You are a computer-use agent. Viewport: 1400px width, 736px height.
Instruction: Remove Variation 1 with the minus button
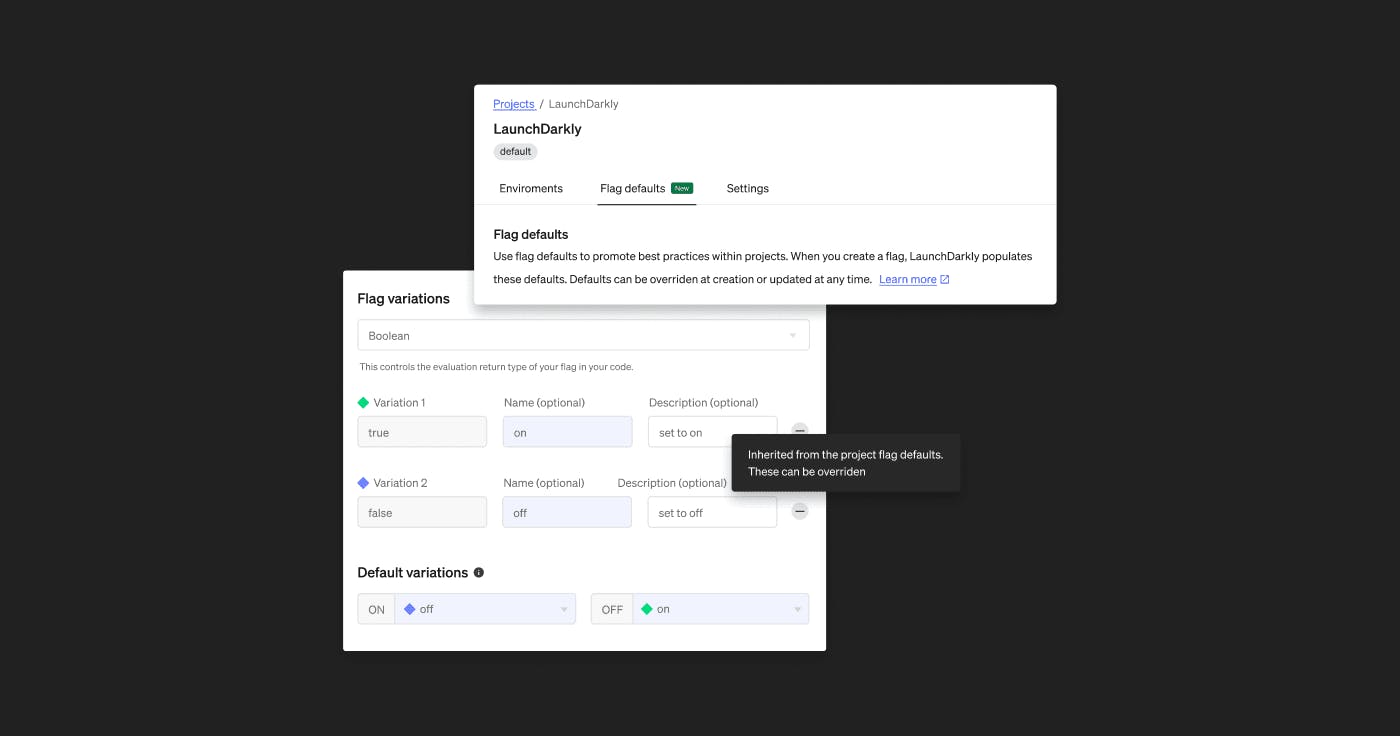pyautogui.click(x=800, y=431)
